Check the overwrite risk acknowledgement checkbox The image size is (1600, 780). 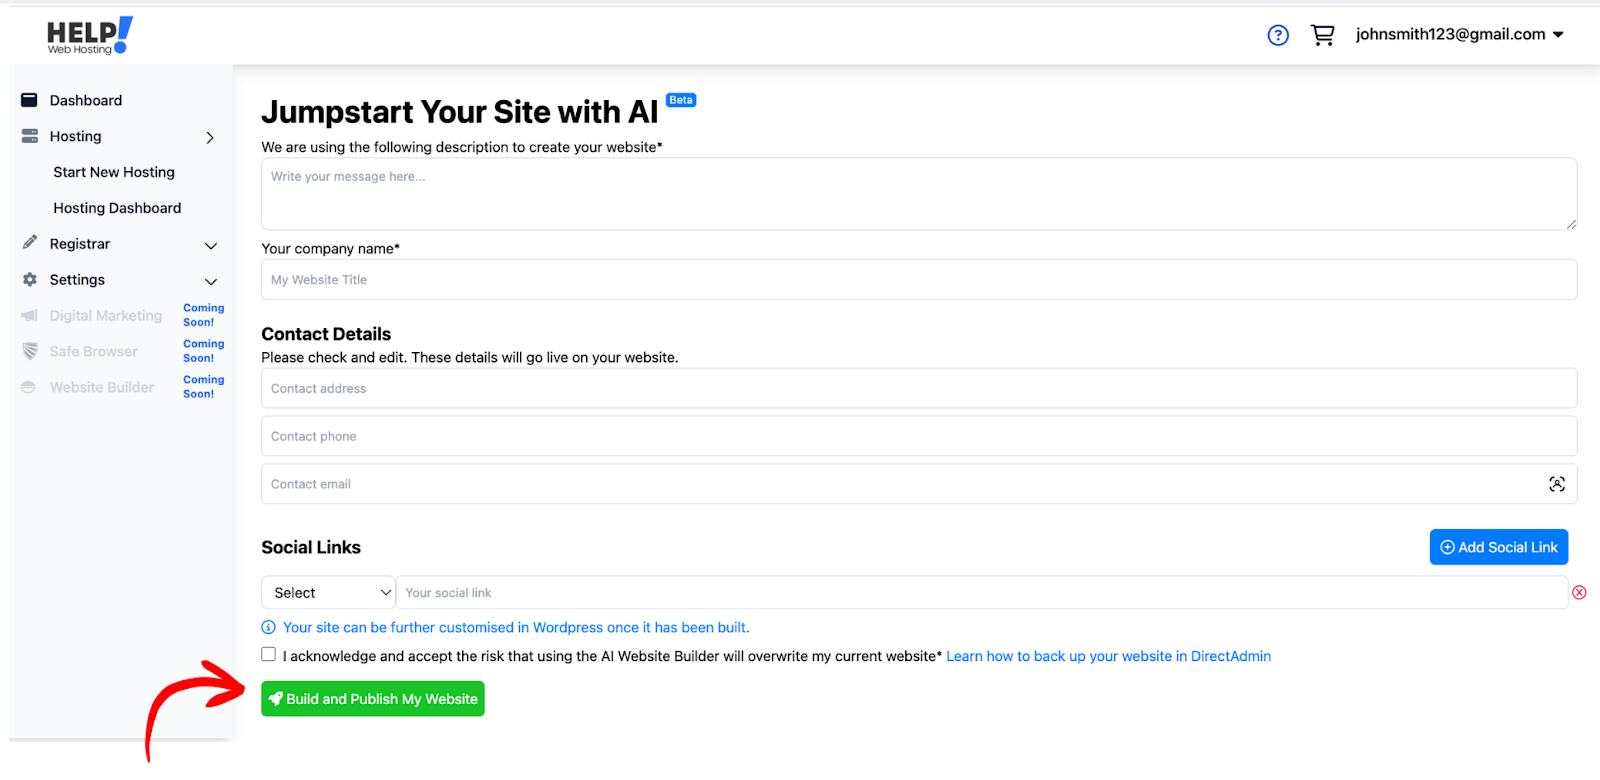pyautogui.click(x=269, y=655)
